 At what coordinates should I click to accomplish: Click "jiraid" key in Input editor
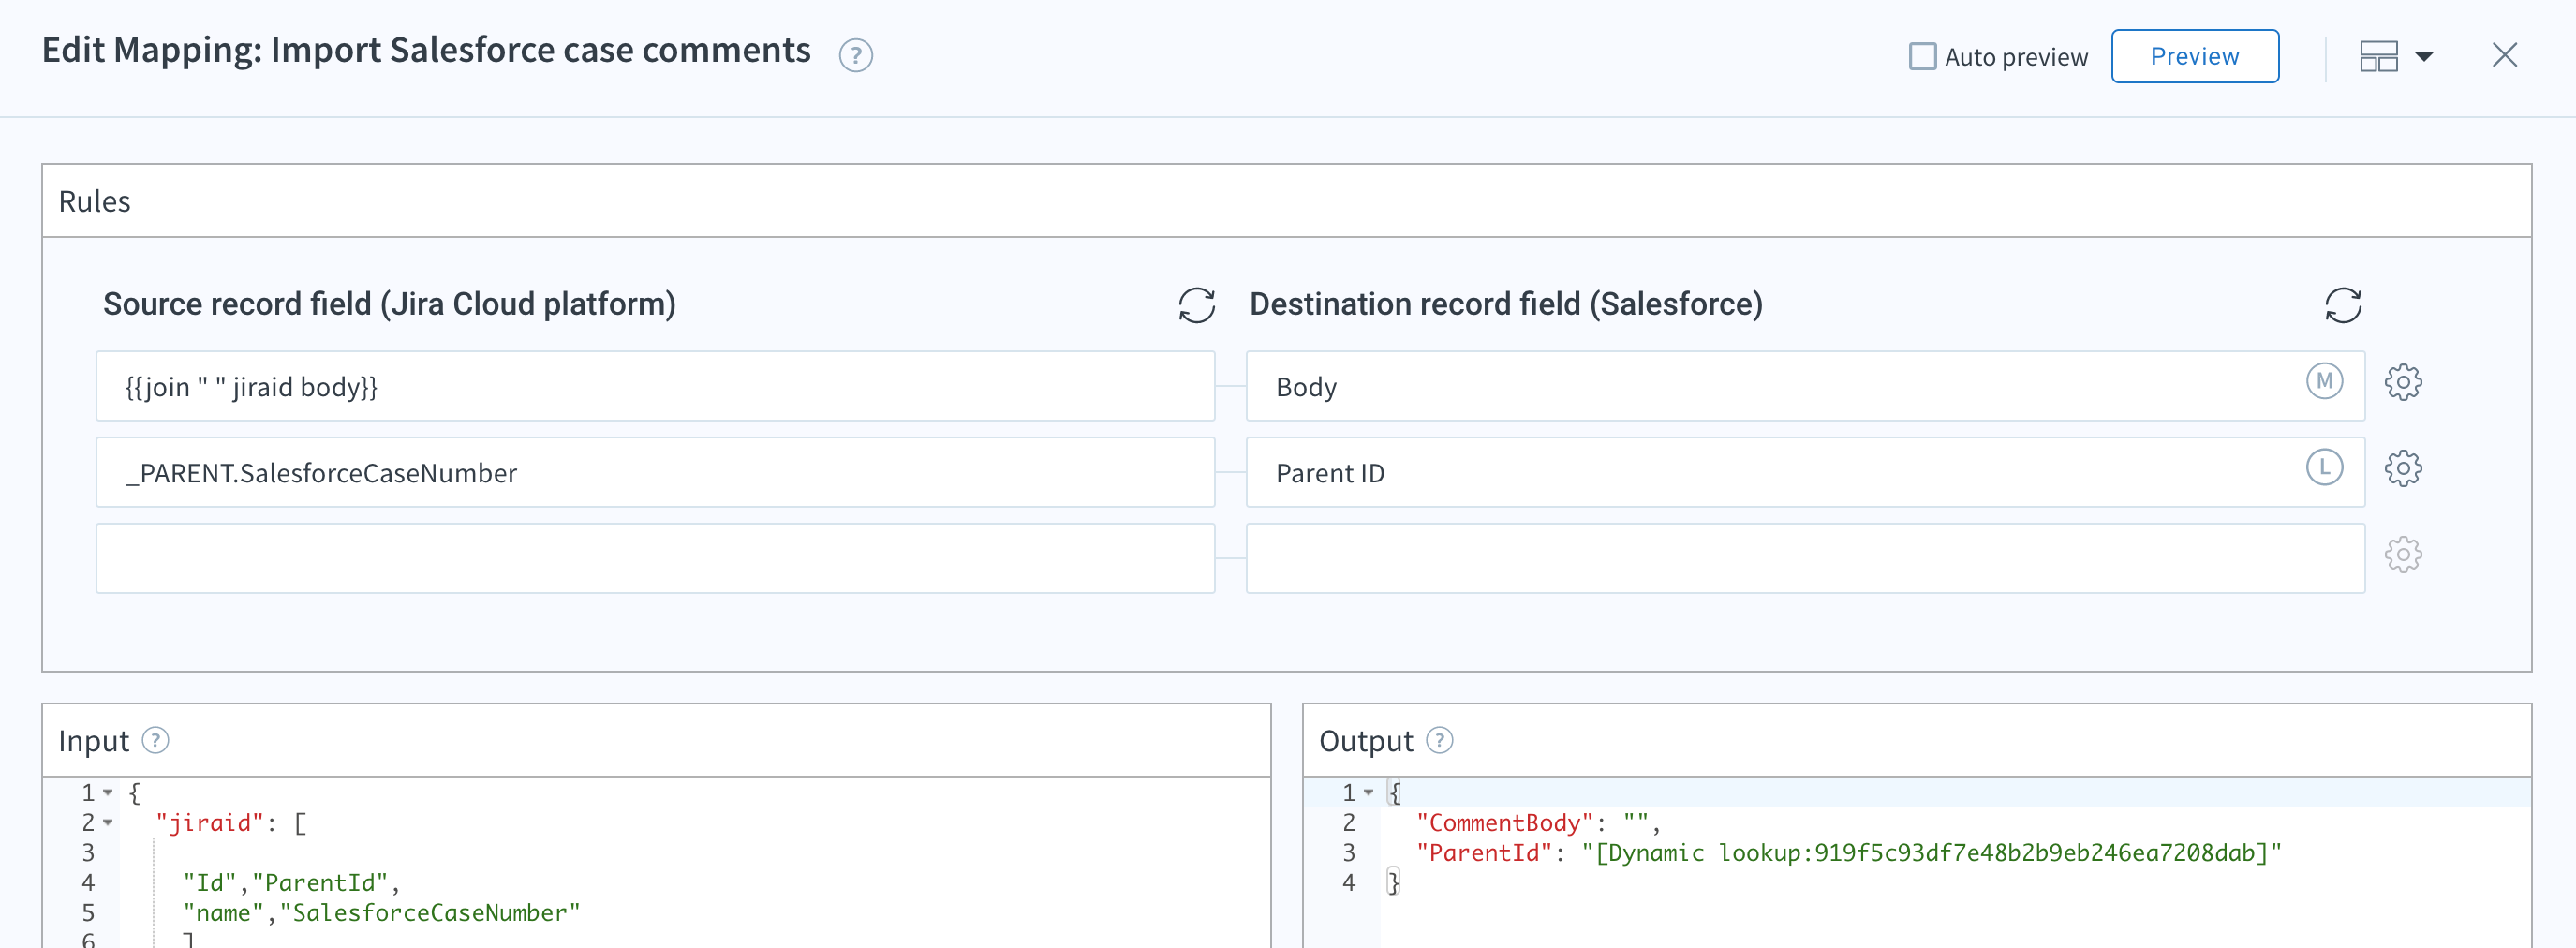pyautogui.click(x=210, y=823)
